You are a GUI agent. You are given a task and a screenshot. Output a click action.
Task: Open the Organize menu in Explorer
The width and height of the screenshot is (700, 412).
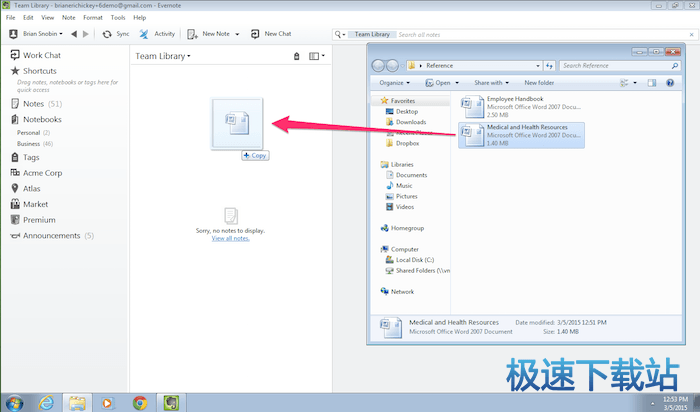[395, 83]
